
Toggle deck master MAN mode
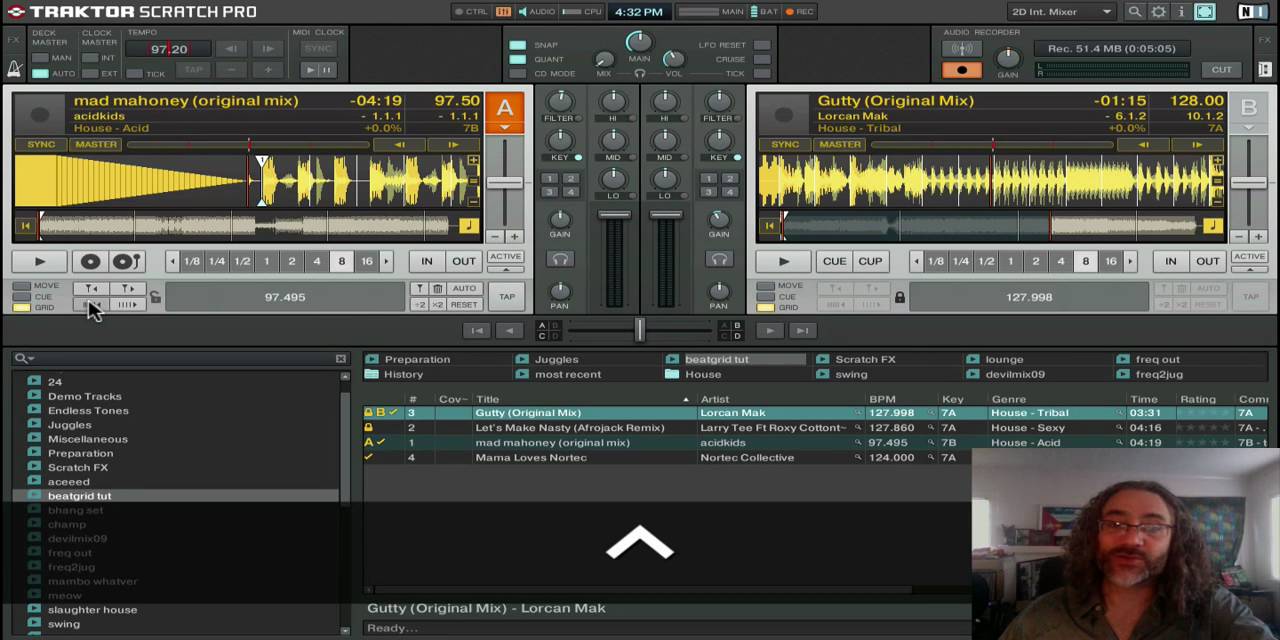(40, 58)
